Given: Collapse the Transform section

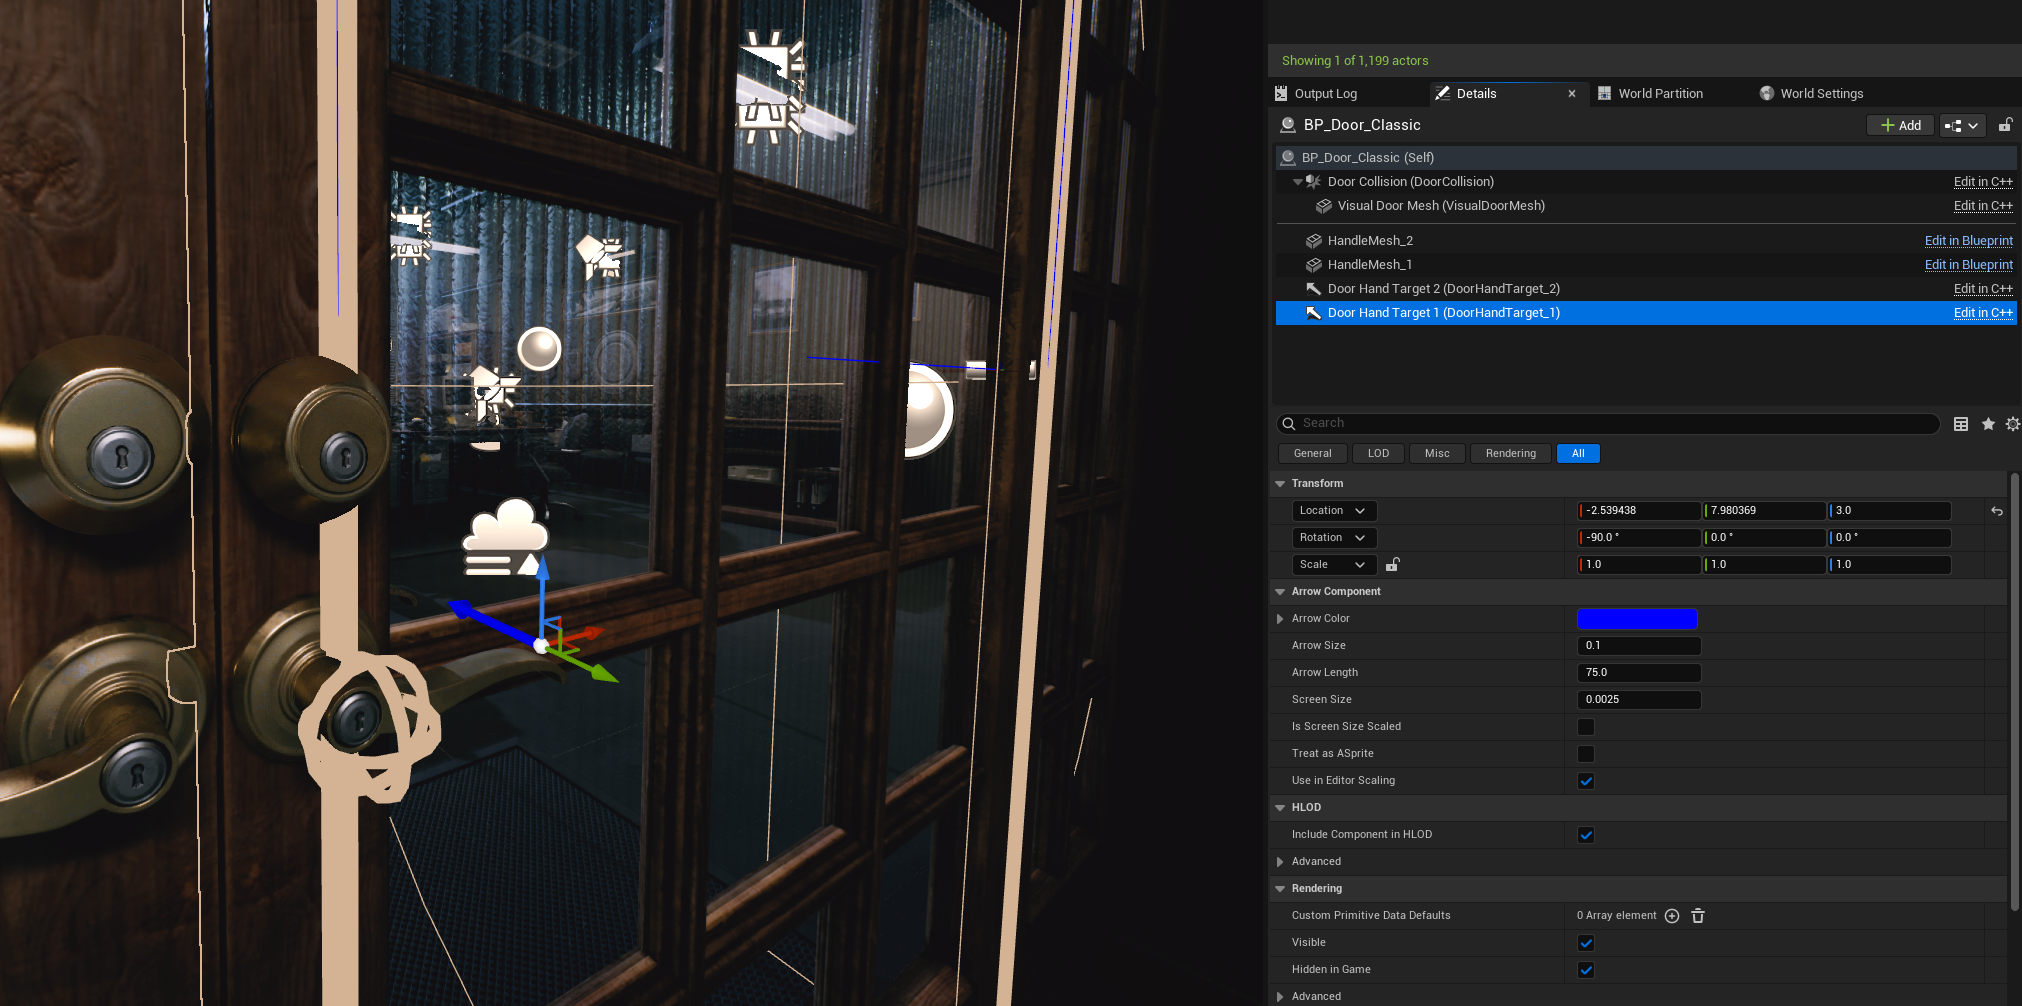Looking at the screenshot, I should pos(1280,484).
